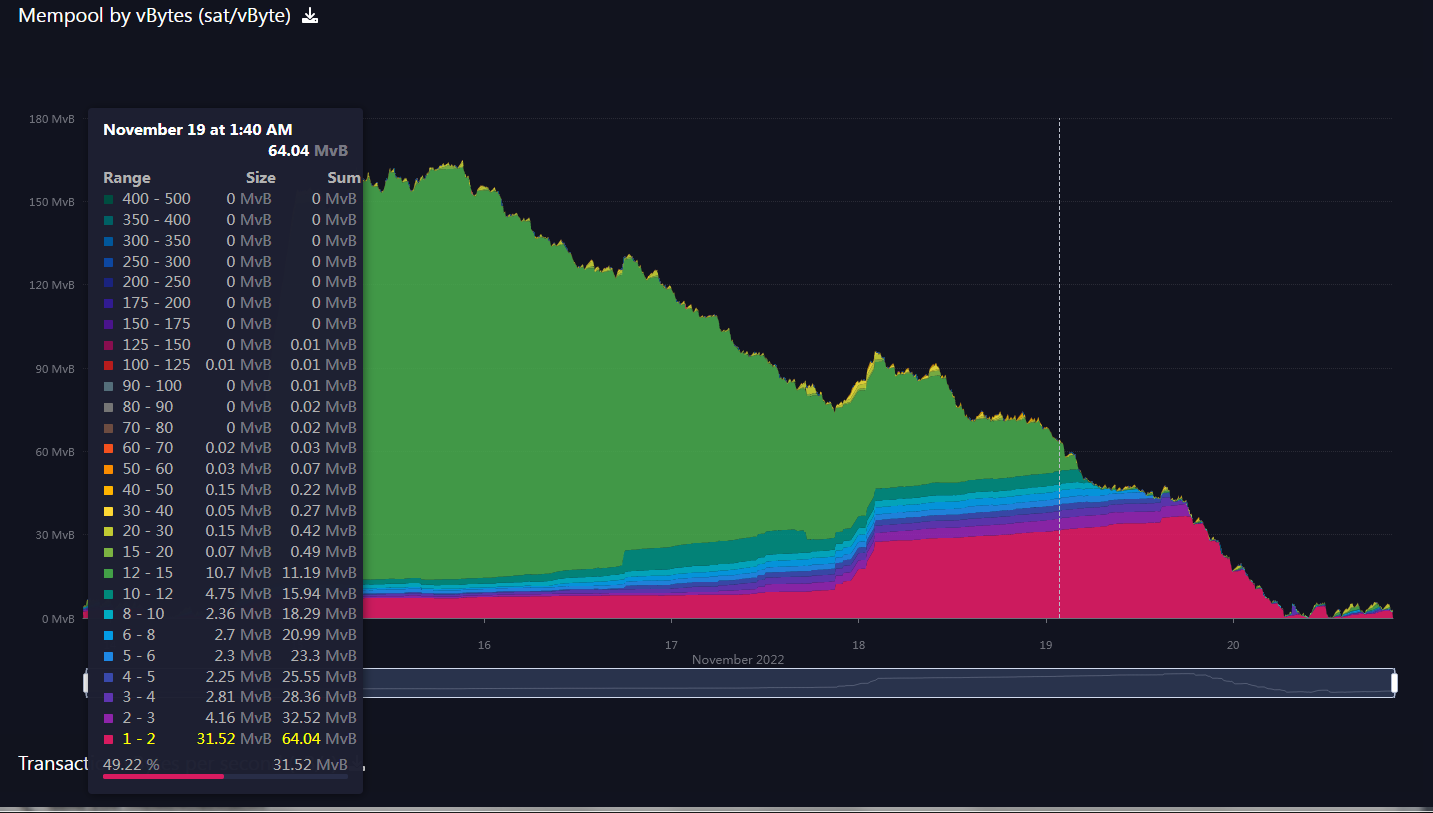The height and width of the screenshot is (813, 1433).
Task: Click the pink swatch for the 1 - 2 range
Action: [x=108, y=739]
